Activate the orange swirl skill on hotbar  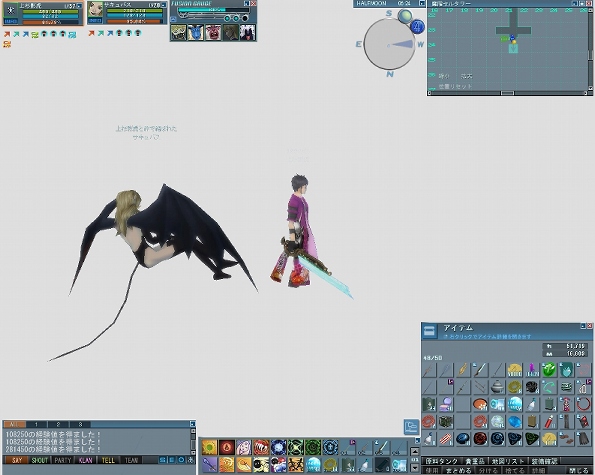point(227,464)
